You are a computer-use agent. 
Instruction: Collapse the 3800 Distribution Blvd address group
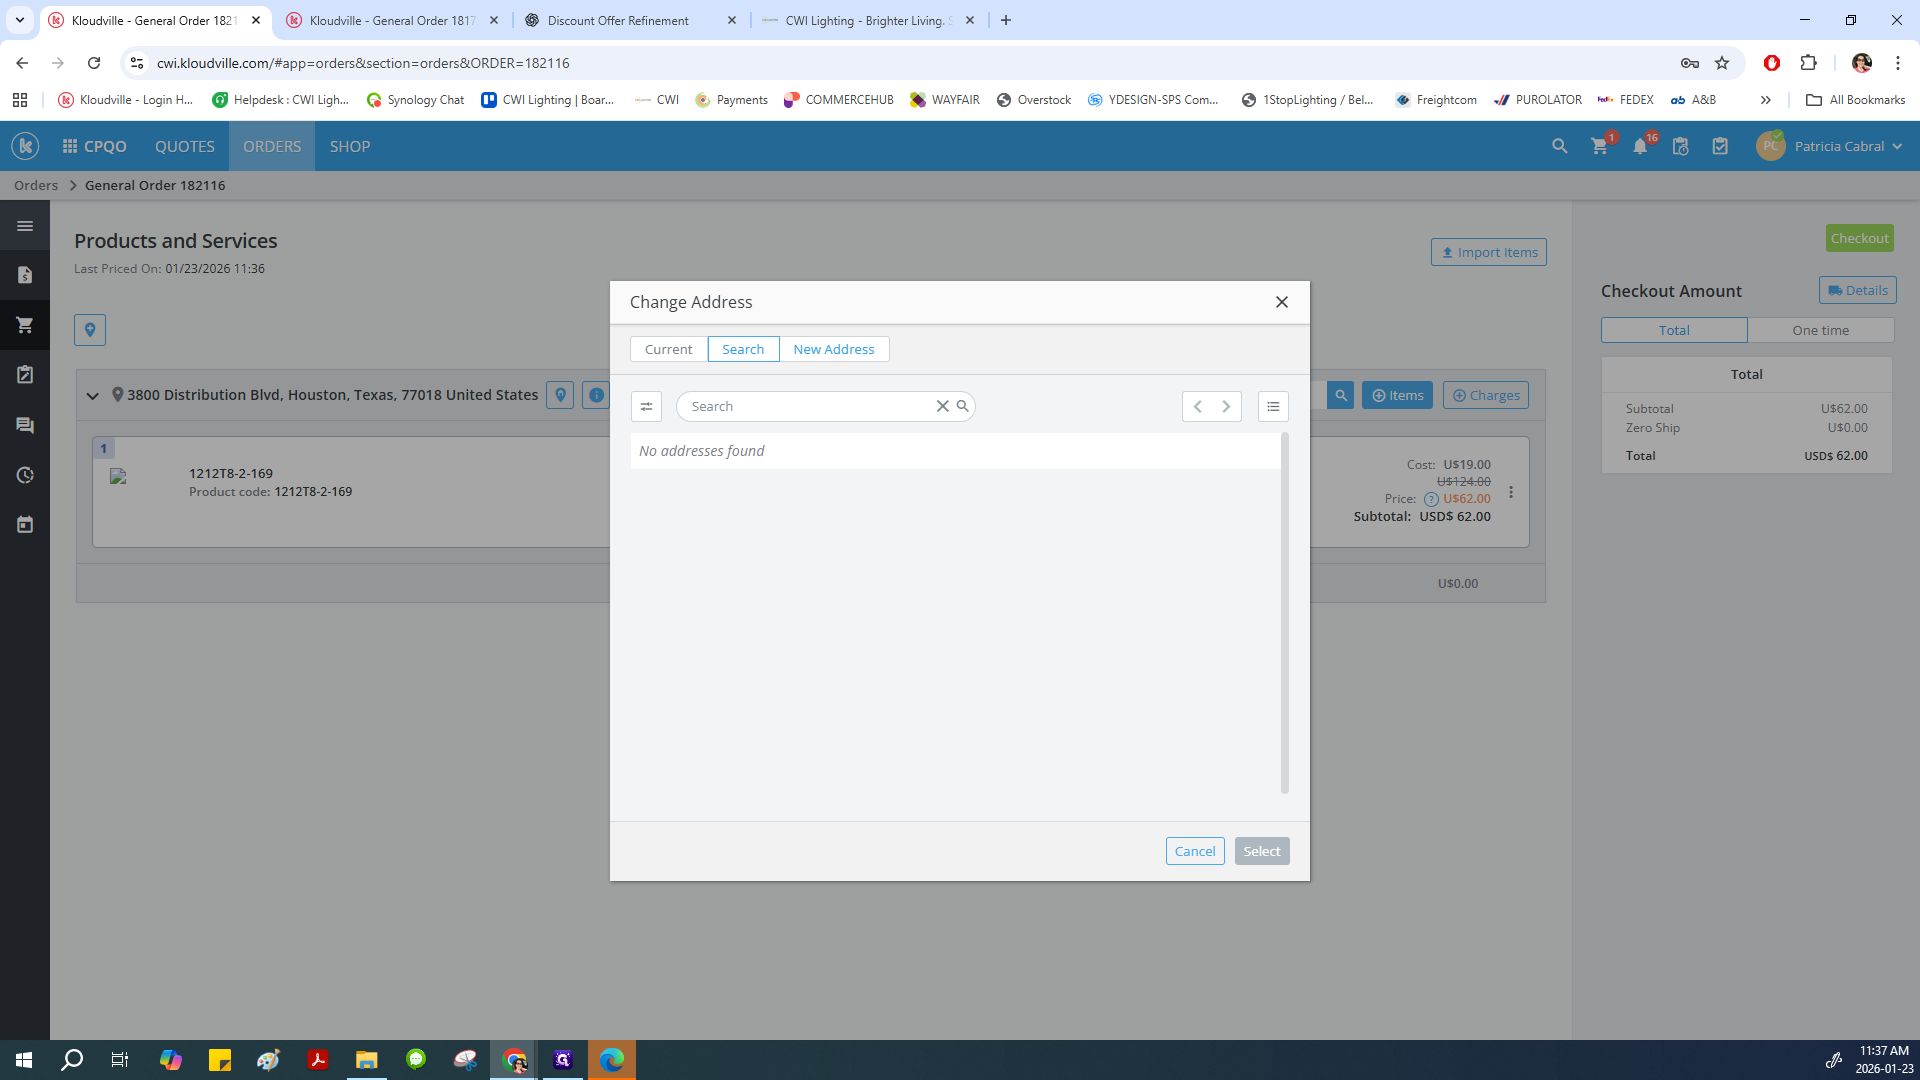93,395
